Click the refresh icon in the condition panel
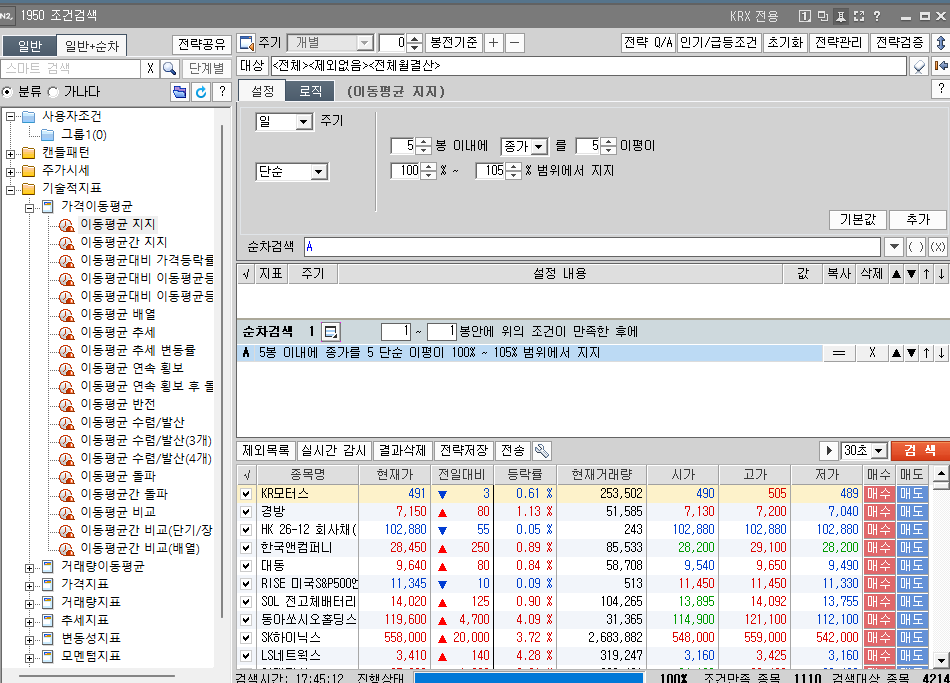The image size is (950, 683). pyautogui.click(x=200, y=92)
